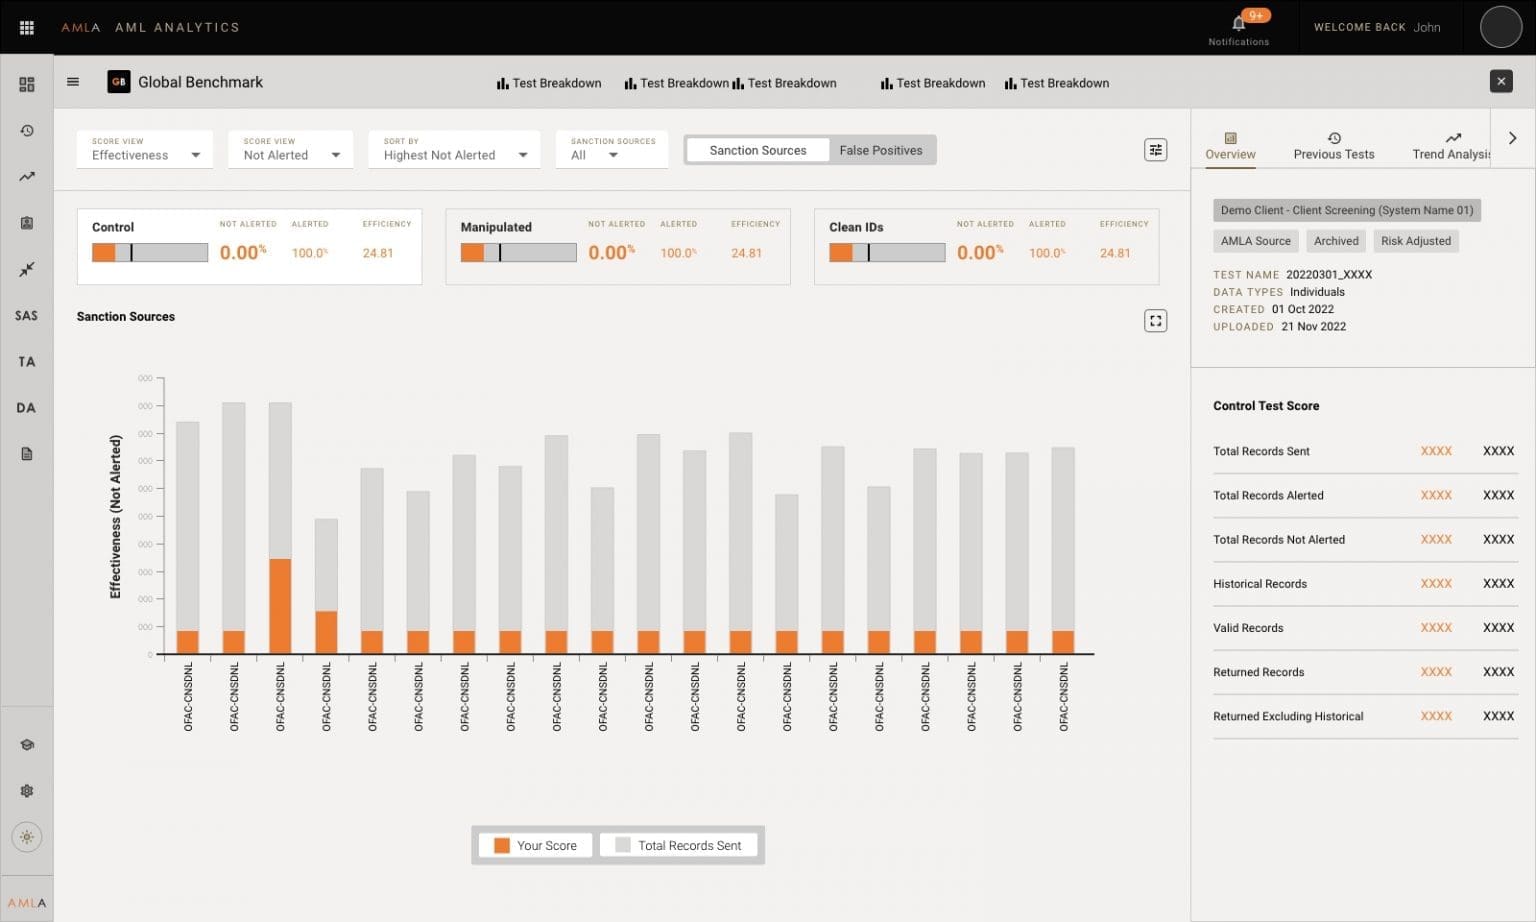Open the filter sliders icon above the chart
Viewport: 1536px width, 922px height.
pyautogui.click(x=1155, y=149)
